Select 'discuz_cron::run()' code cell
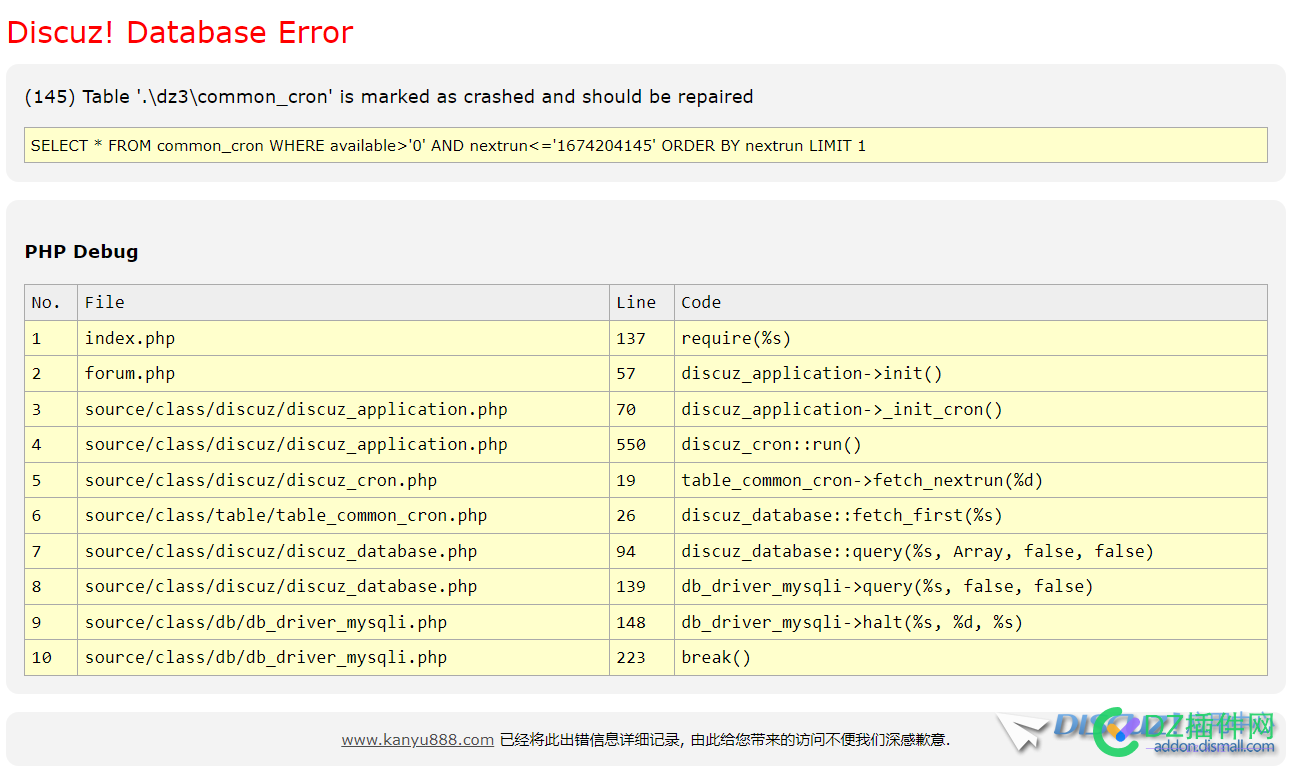Viewport: 1293px width, 772px height. coord(971,444)
